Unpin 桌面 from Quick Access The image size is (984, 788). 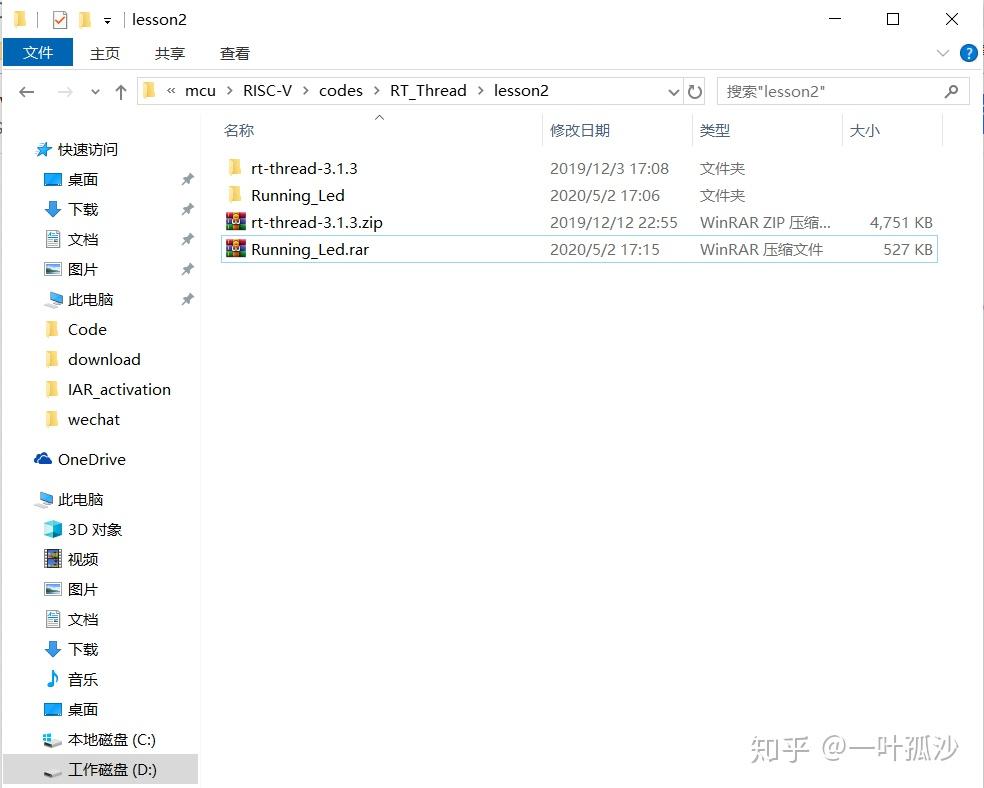(186, 179)
